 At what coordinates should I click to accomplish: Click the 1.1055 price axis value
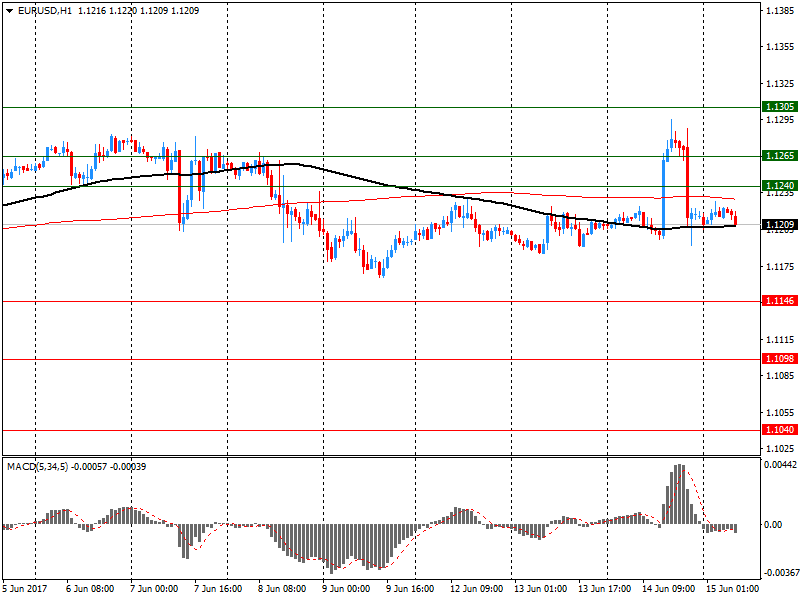(780, 413)
